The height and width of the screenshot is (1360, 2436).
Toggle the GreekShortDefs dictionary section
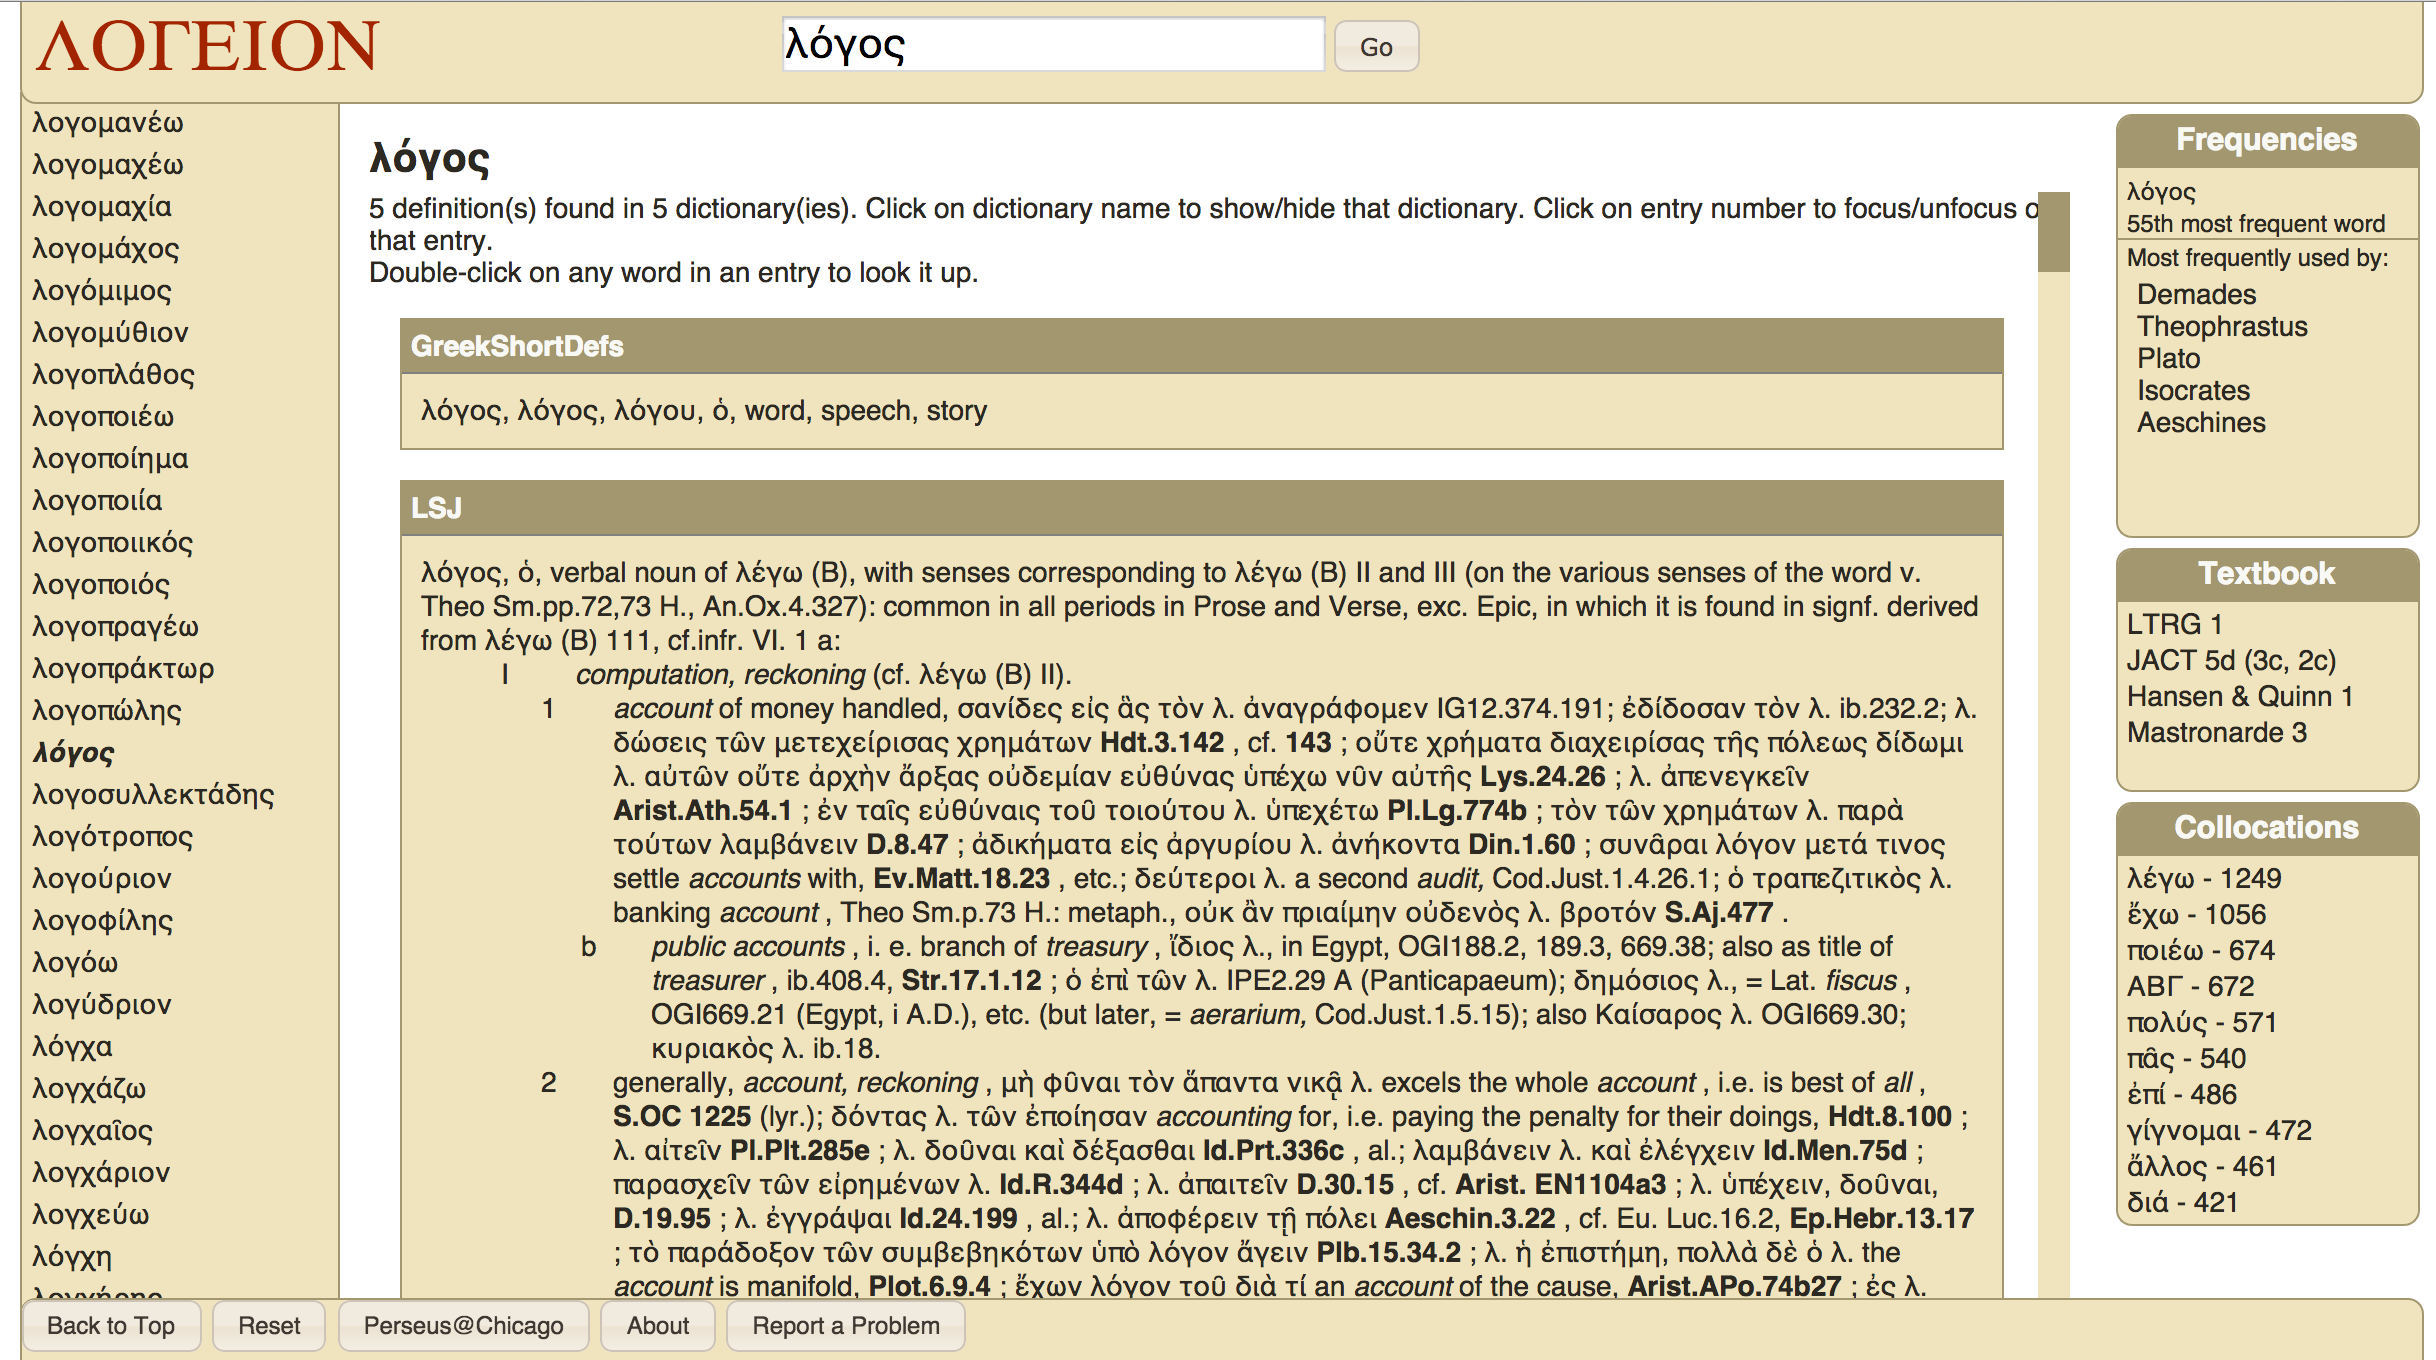point(517,346)
